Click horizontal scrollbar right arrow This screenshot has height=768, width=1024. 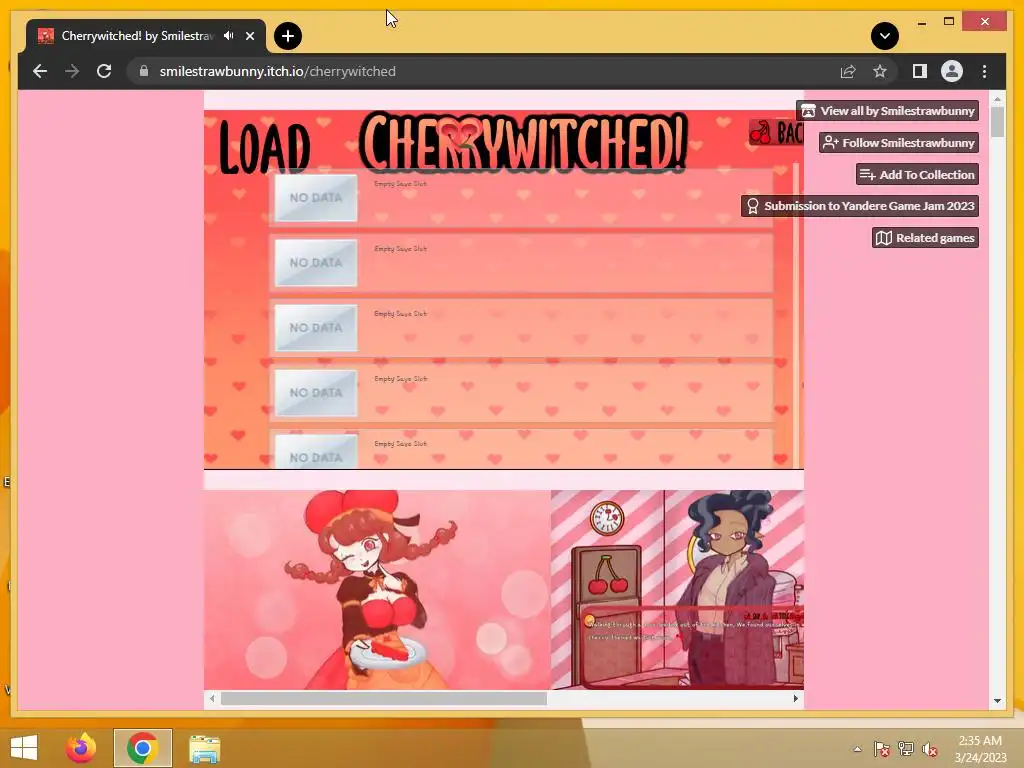coord(795,698)
